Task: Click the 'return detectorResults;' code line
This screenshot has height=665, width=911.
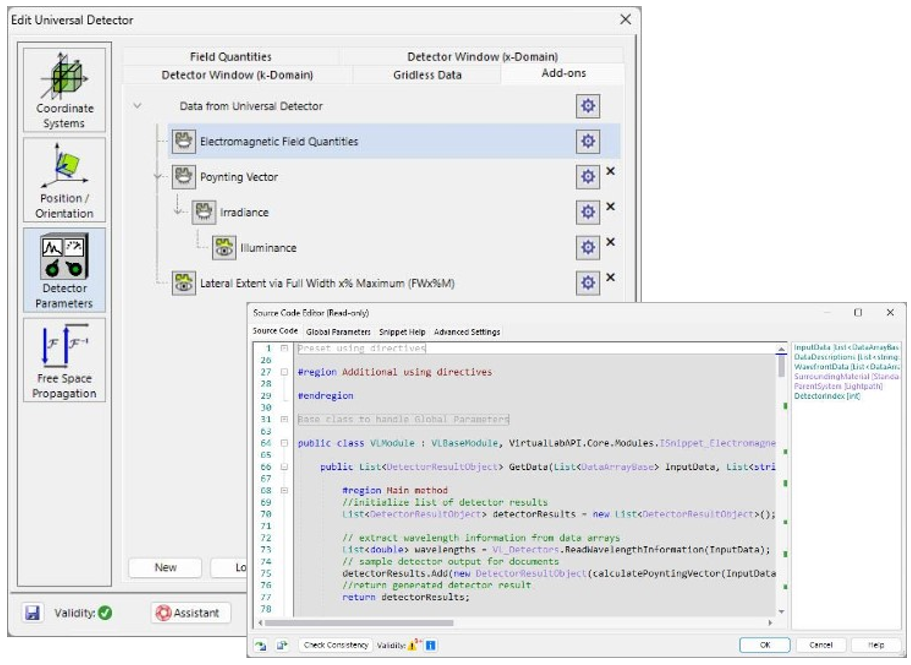Action: (x=406, y=597)
